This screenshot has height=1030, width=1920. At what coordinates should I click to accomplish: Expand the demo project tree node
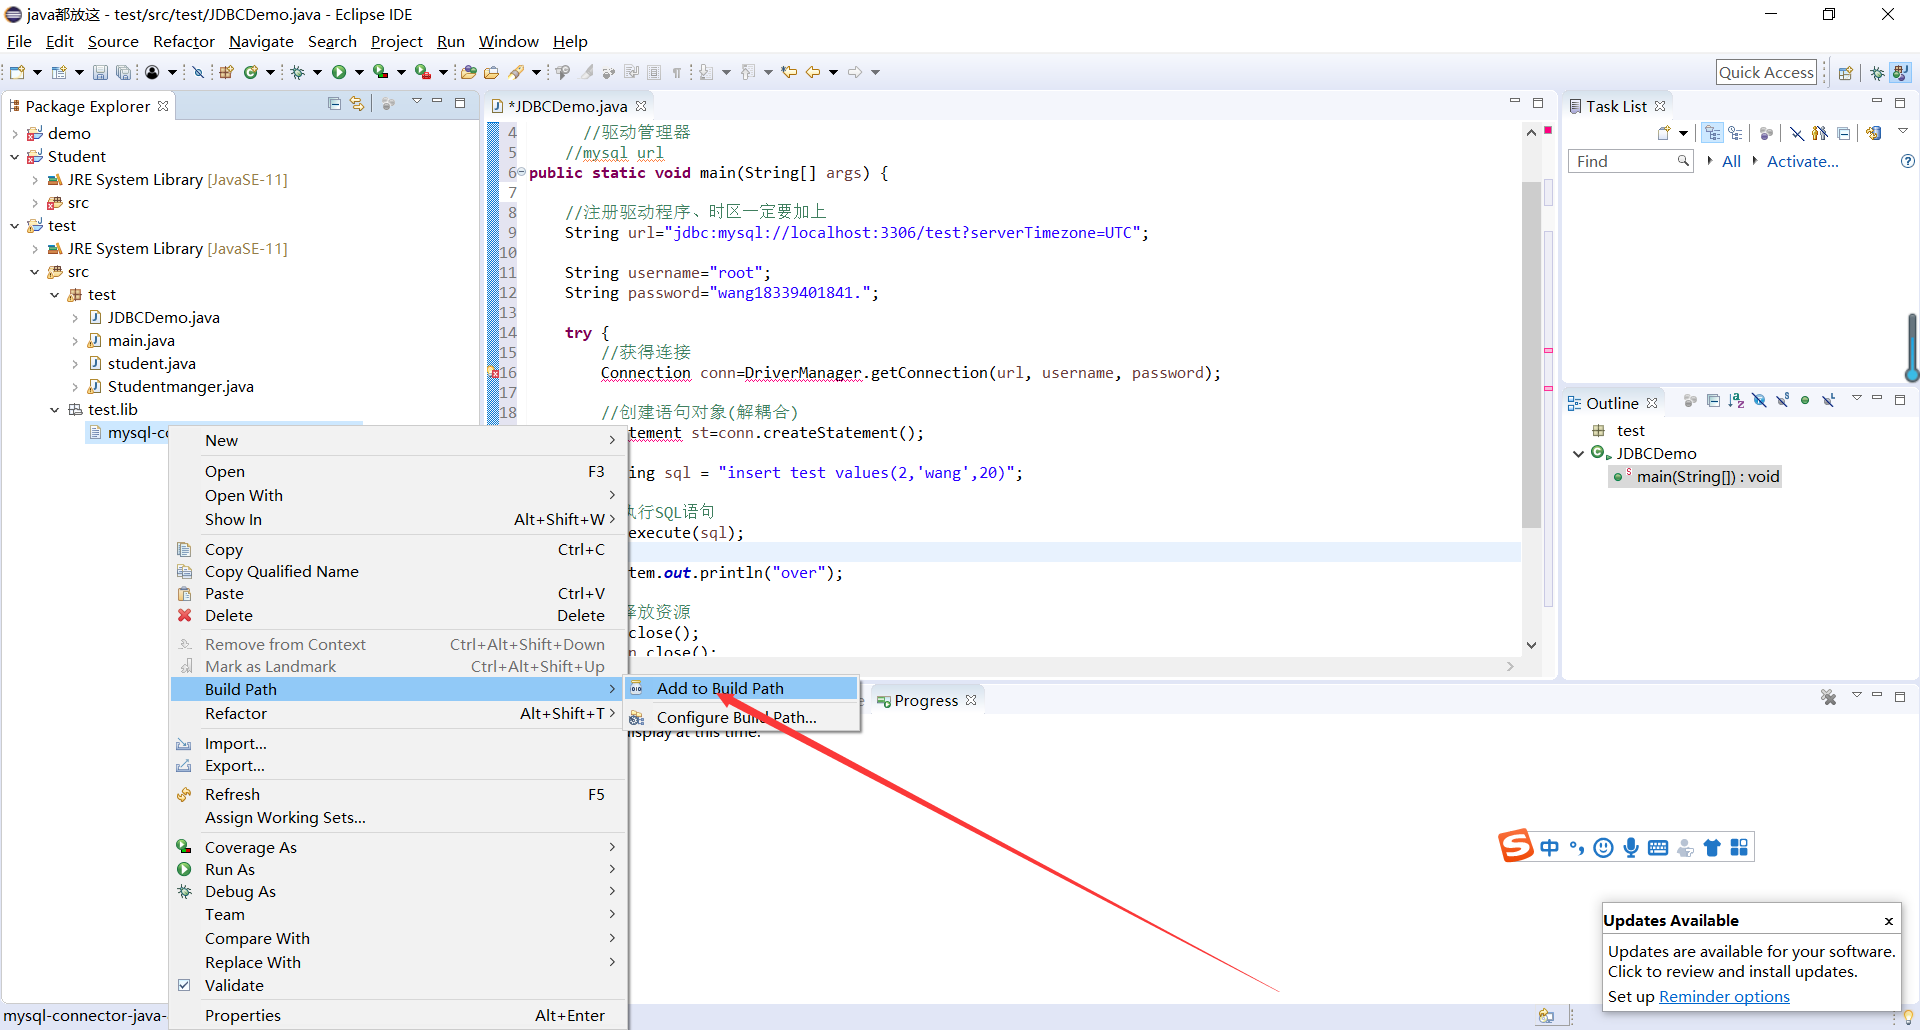pos(15,134)
